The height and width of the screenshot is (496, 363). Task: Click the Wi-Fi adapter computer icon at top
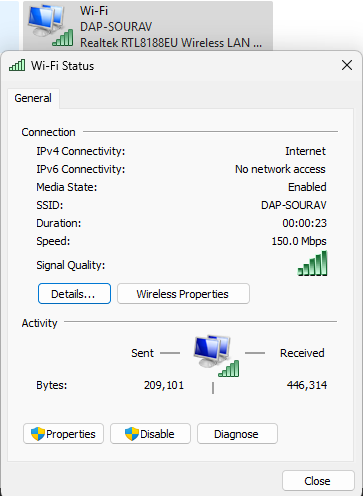(x=50, y=26)
